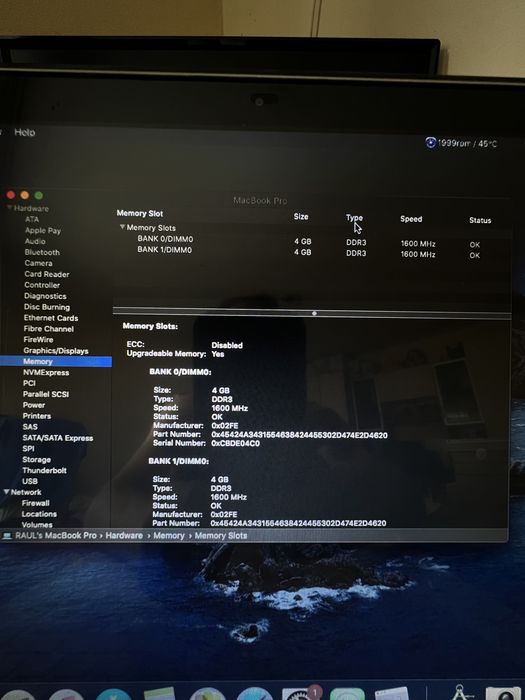Click the Memory Slots row label
Viewport: 525px width, 700px height.
pyautogui.click(x=151, y=228)
